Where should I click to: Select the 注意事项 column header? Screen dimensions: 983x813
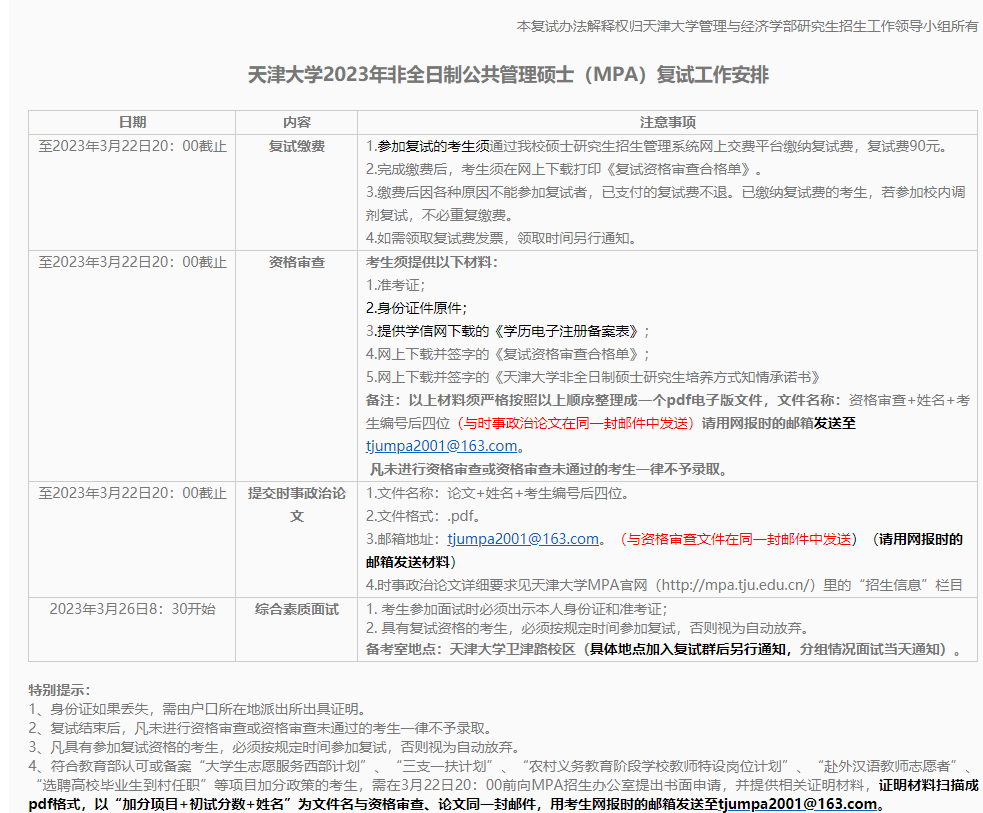click(667, 122)
